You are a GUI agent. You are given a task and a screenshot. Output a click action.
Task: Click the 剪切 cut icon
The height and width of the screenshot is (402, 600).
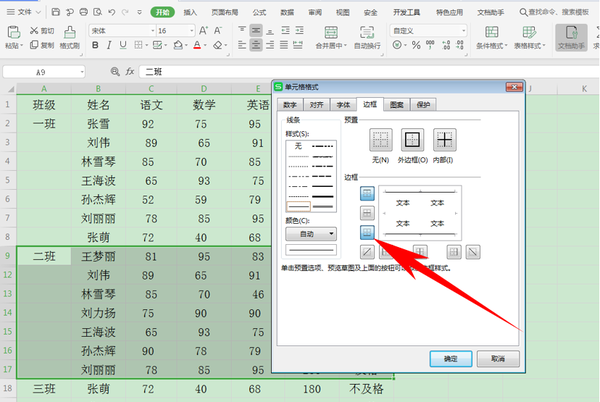click(42, 31)
